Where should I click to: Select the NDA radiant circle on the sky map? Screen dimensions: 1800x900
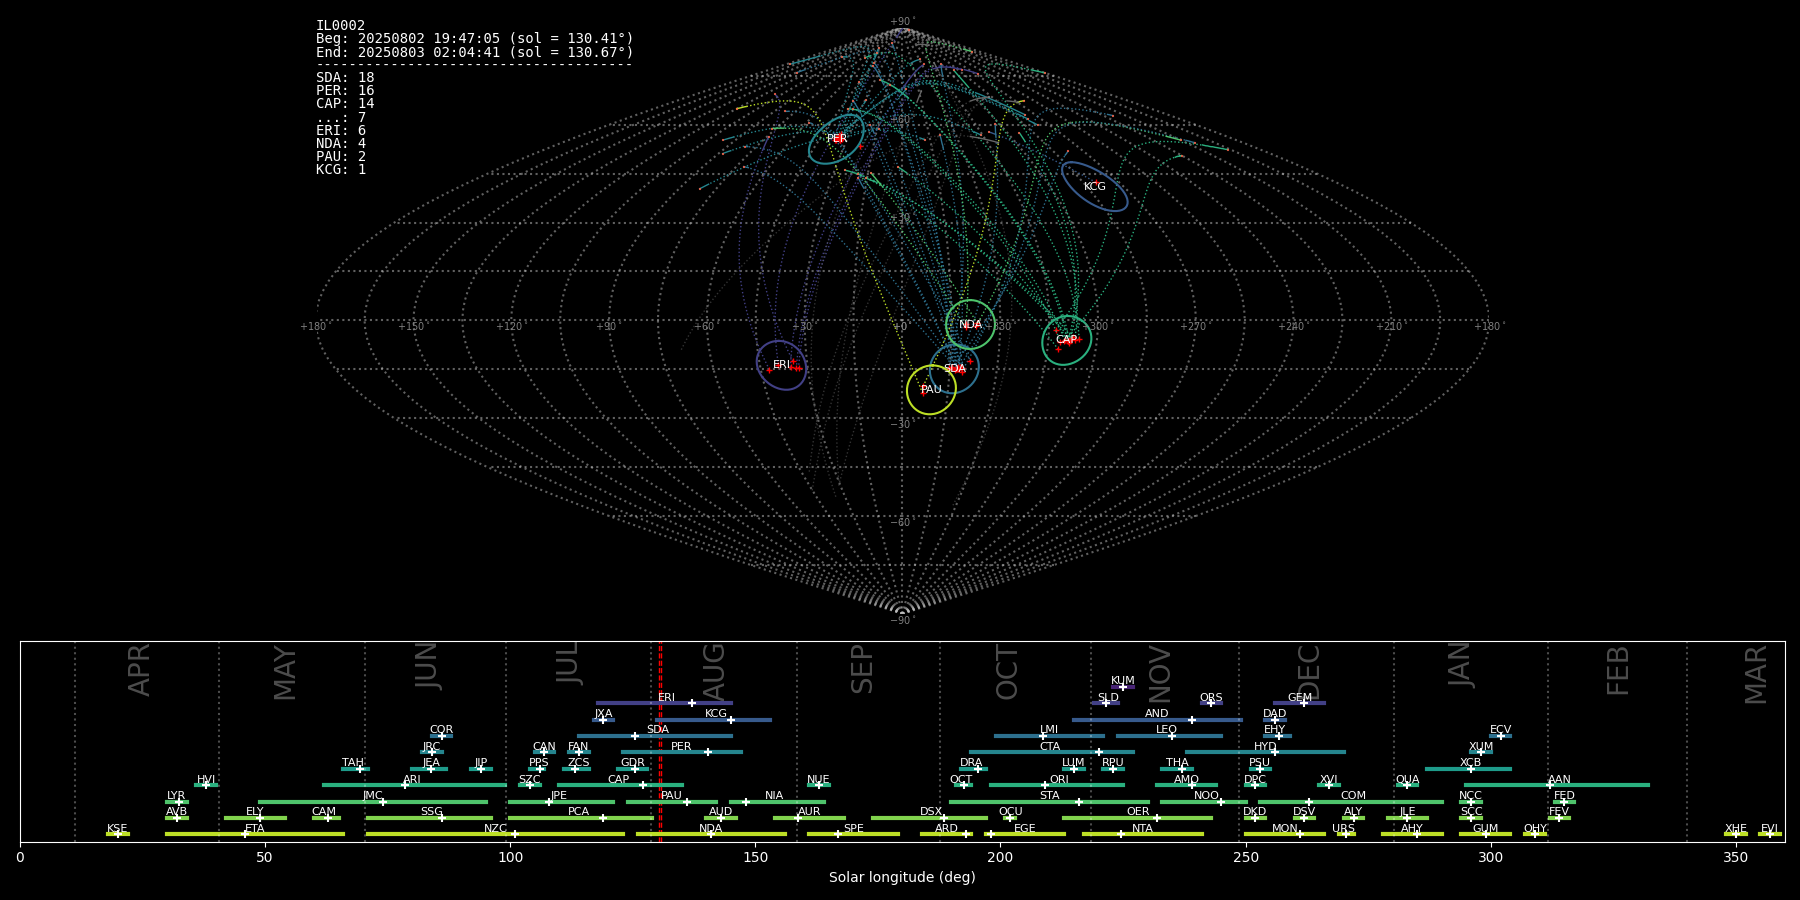[970, 324]
